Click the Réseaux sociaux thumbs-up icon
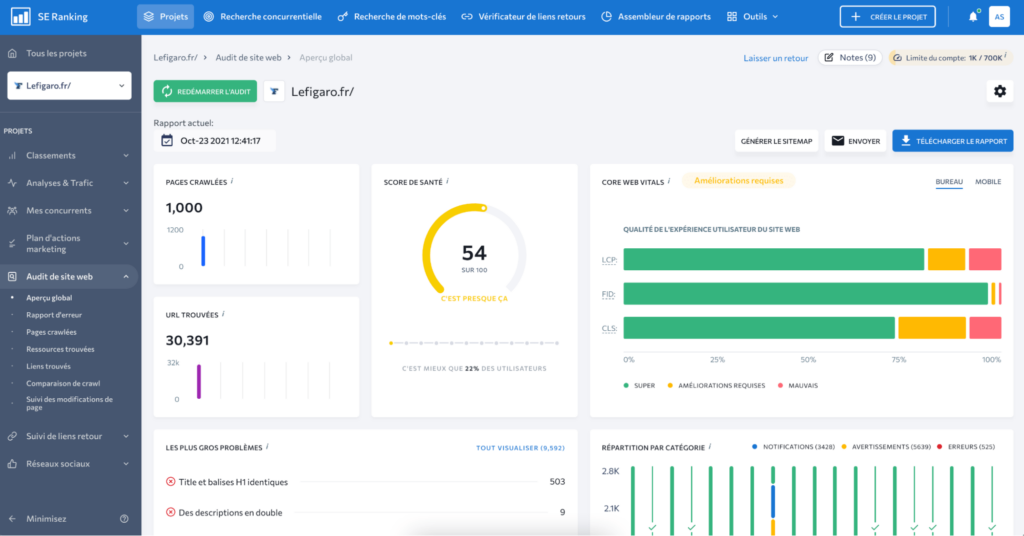The image size is (1024, 536). pos(12,464)
